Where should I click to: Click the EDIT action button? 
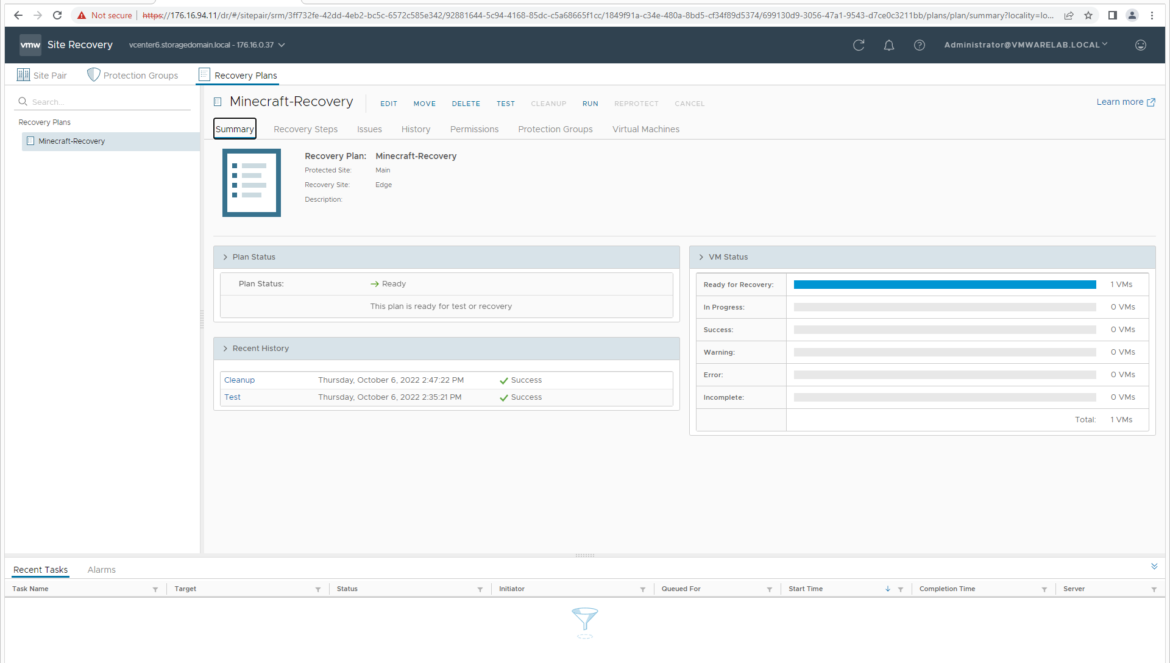click(x=389, y=104)
